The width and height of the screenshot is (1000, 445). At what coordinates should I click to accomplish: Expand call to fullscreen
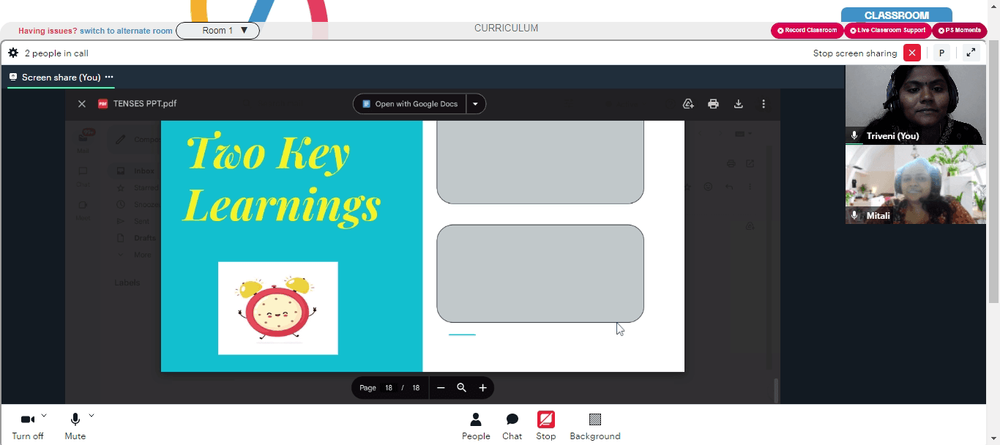click(x=971, y=53)
